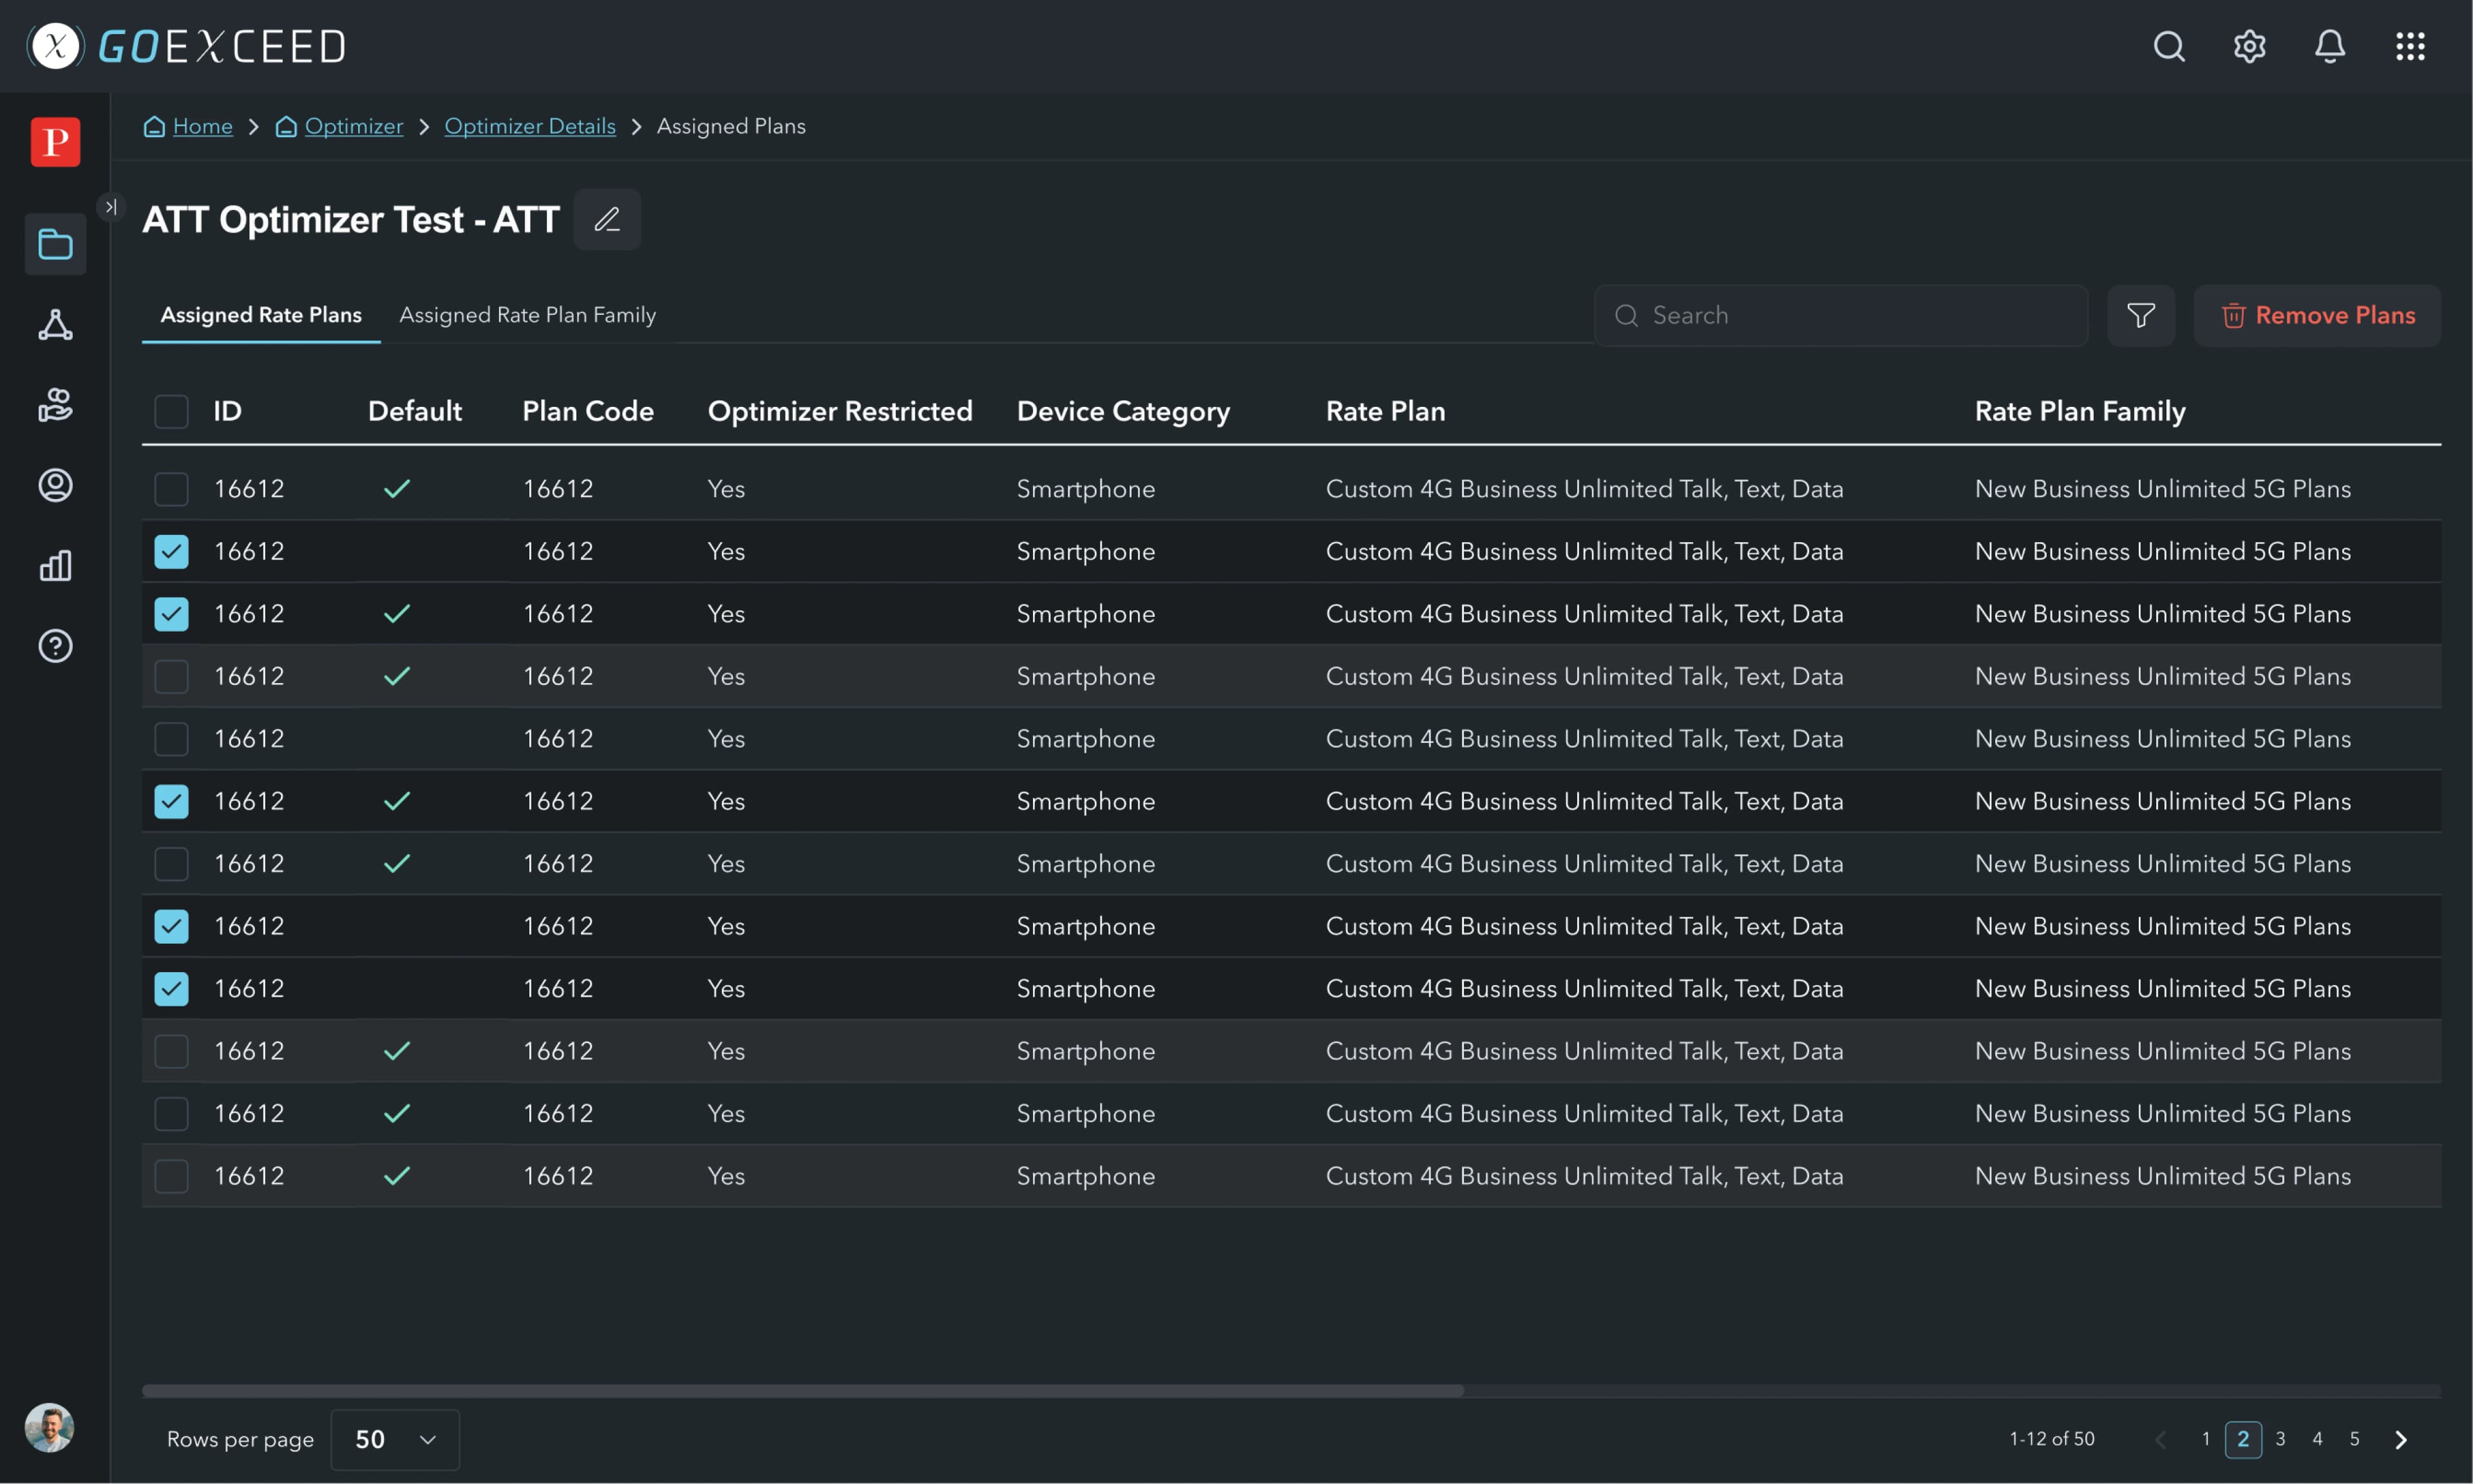The image size is (2473, 1484).
Task: Switch to Assigned Rate Plans tab
Action: point(261,315)
